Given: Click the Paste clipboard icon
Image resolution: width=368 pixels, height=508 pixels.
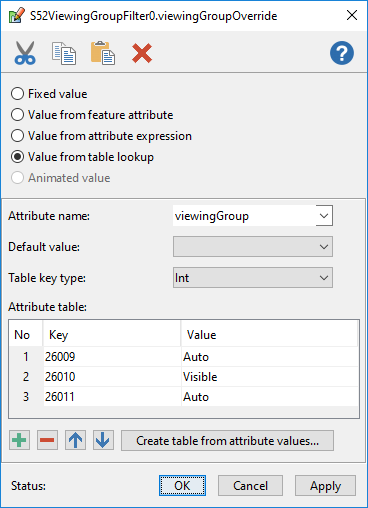Looking at the screenshot, I should [103, 53].
